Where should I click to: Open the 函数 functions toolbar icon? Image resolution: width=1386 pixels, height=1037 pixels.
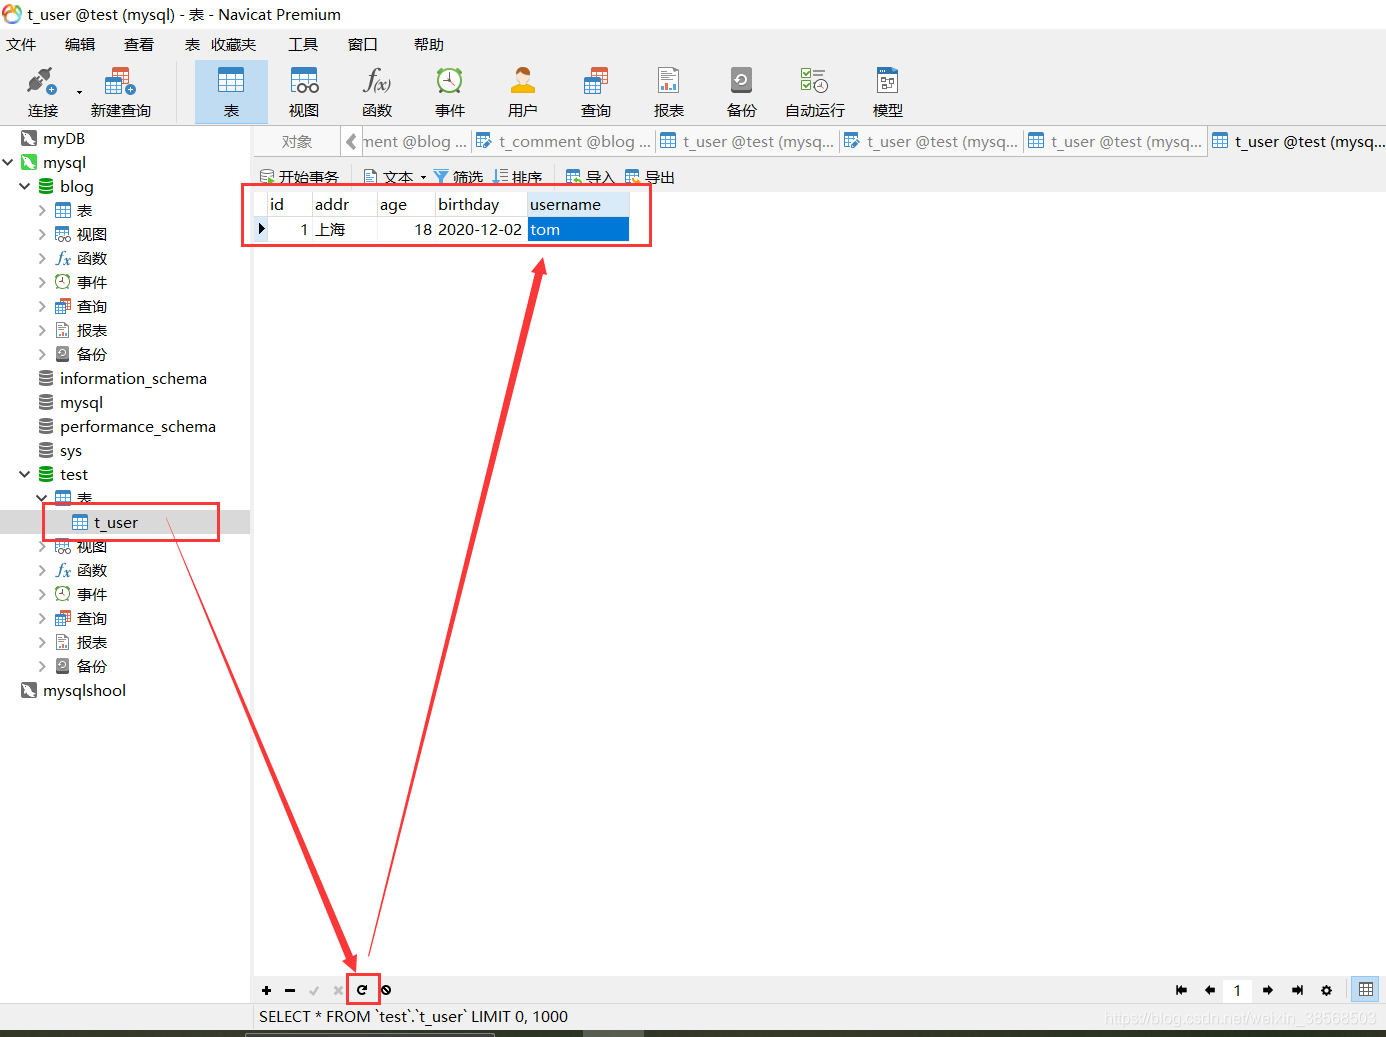377,92
